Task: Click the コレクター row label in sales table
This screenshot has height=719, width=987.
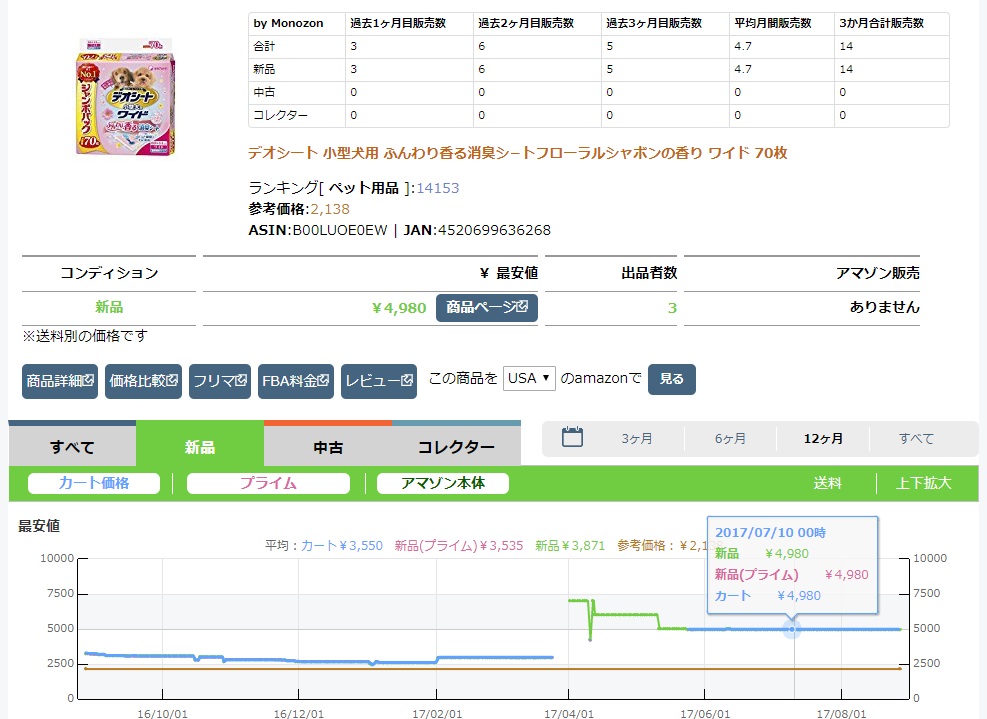Action: coord(281,115)
